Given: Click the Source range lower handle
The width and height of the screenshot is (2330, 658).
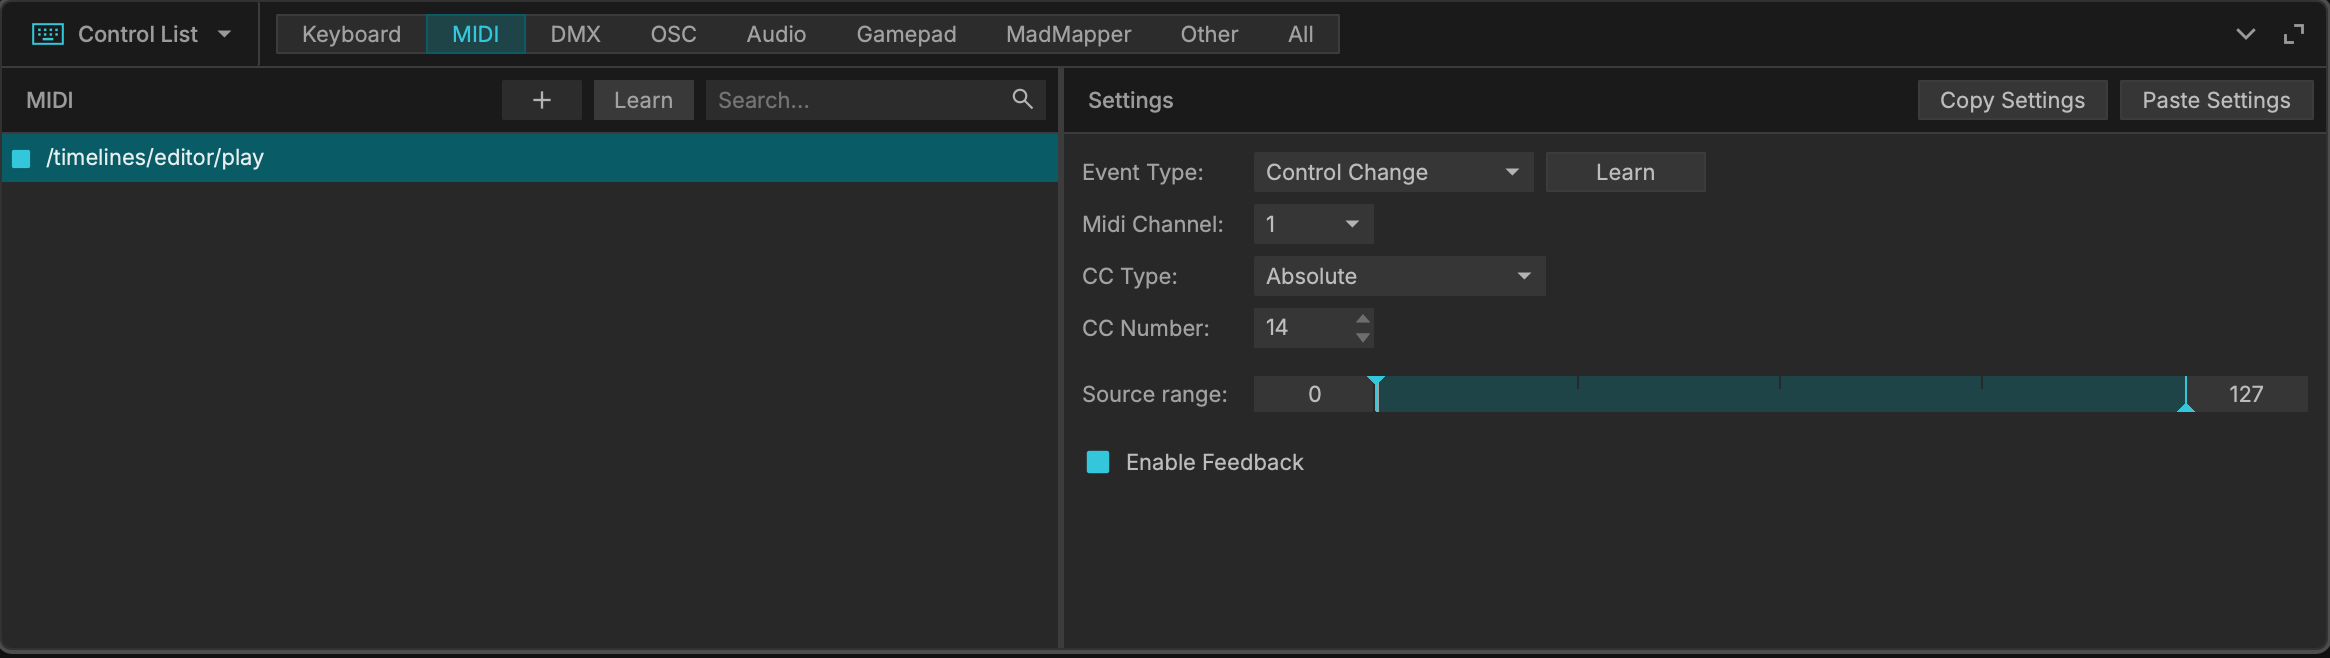Looking at the screenshot, I should pyautogui.click(x=1376, y=394).
